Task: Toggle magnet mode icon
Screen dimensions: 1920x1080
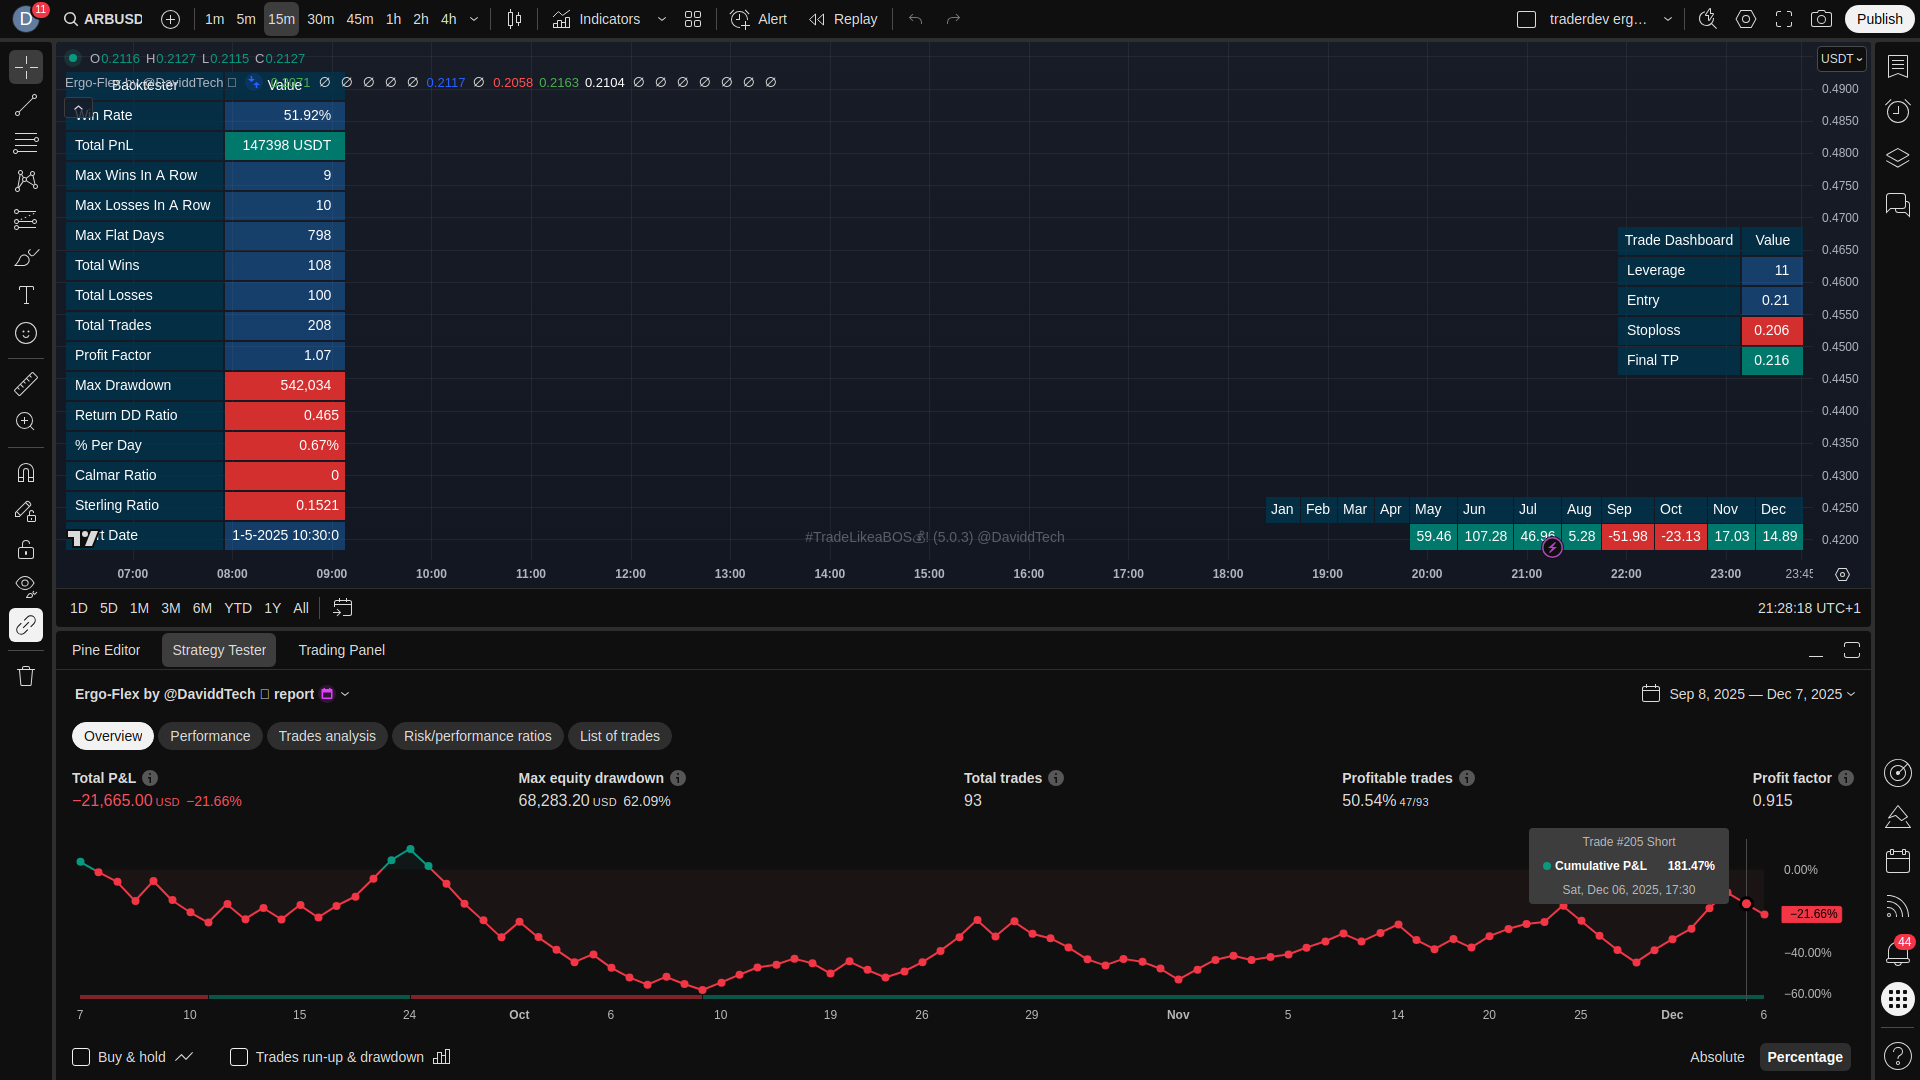Action: tap(26, 472)
